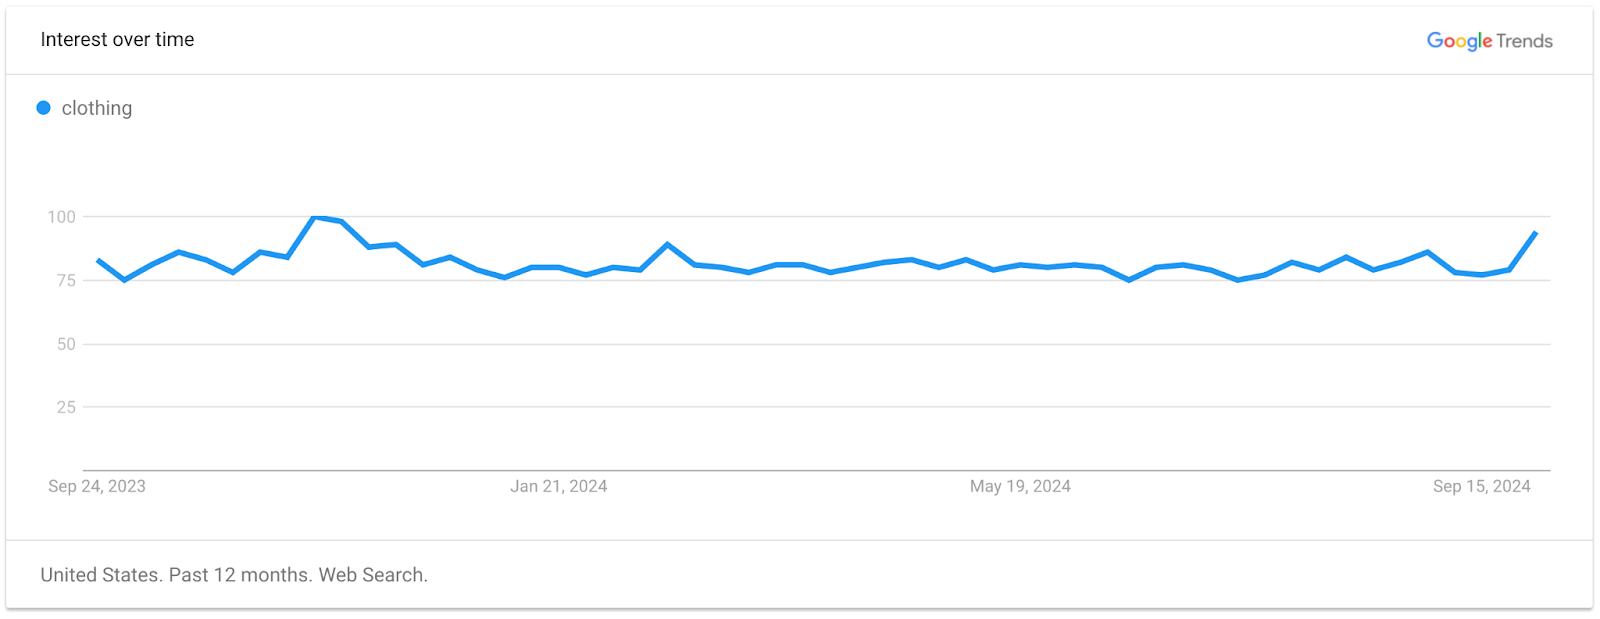Click the colorful "Google" word in logo
1600x619 pixels.
pos(1460,41)
